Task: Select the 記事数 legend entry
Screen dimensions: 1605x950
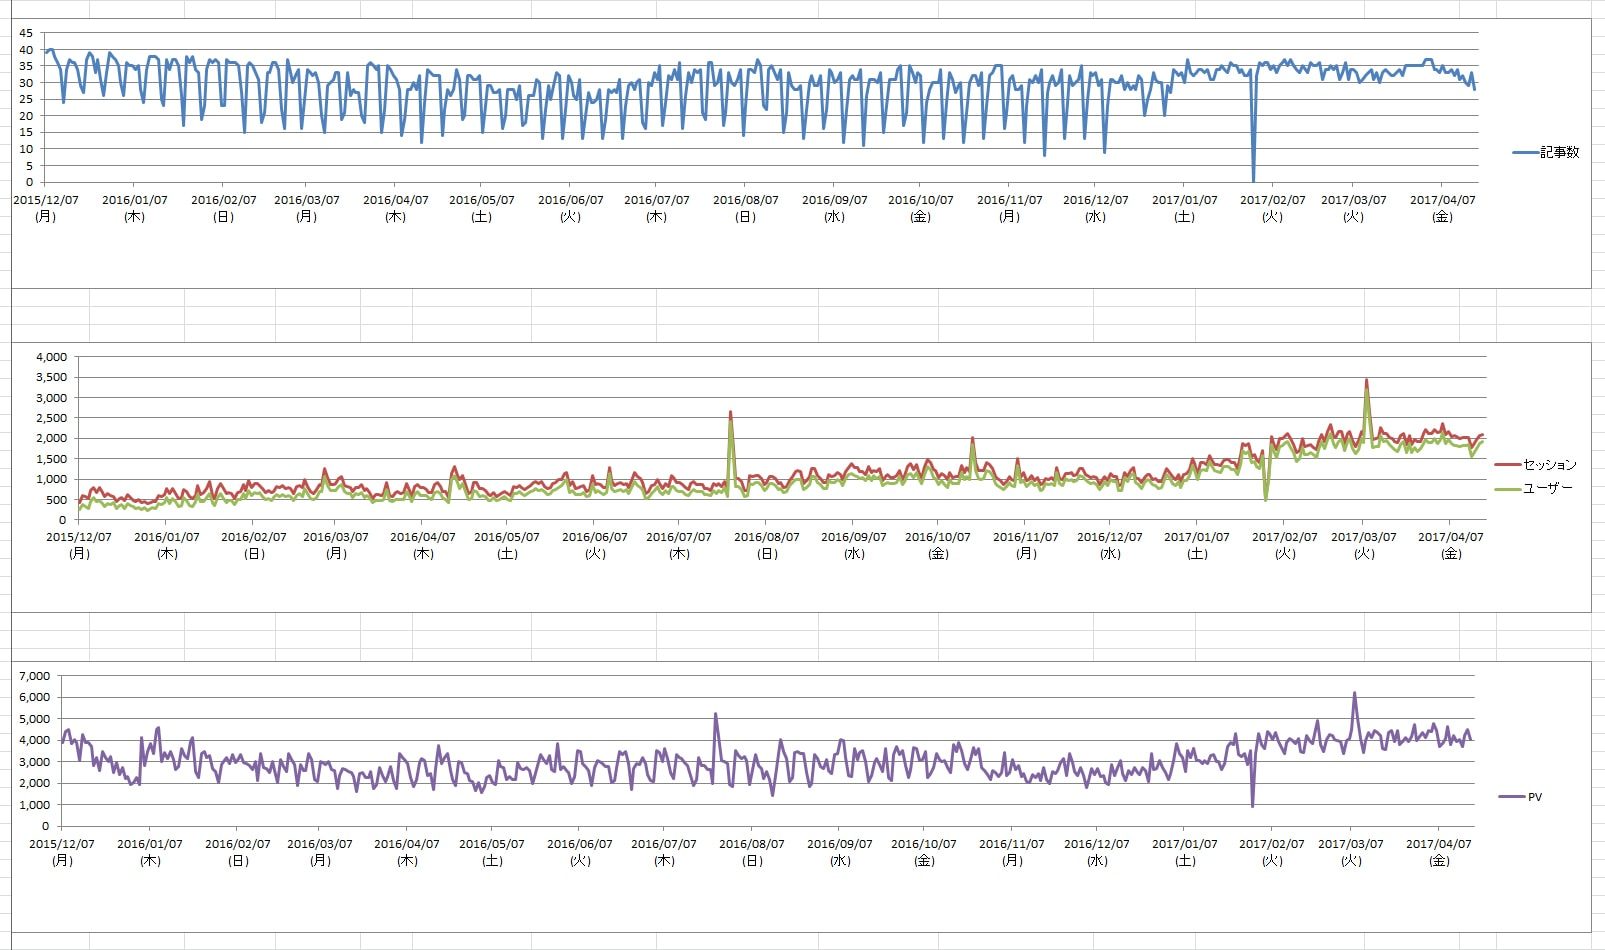Action: pyautogui.click(x=1559, y=152)
